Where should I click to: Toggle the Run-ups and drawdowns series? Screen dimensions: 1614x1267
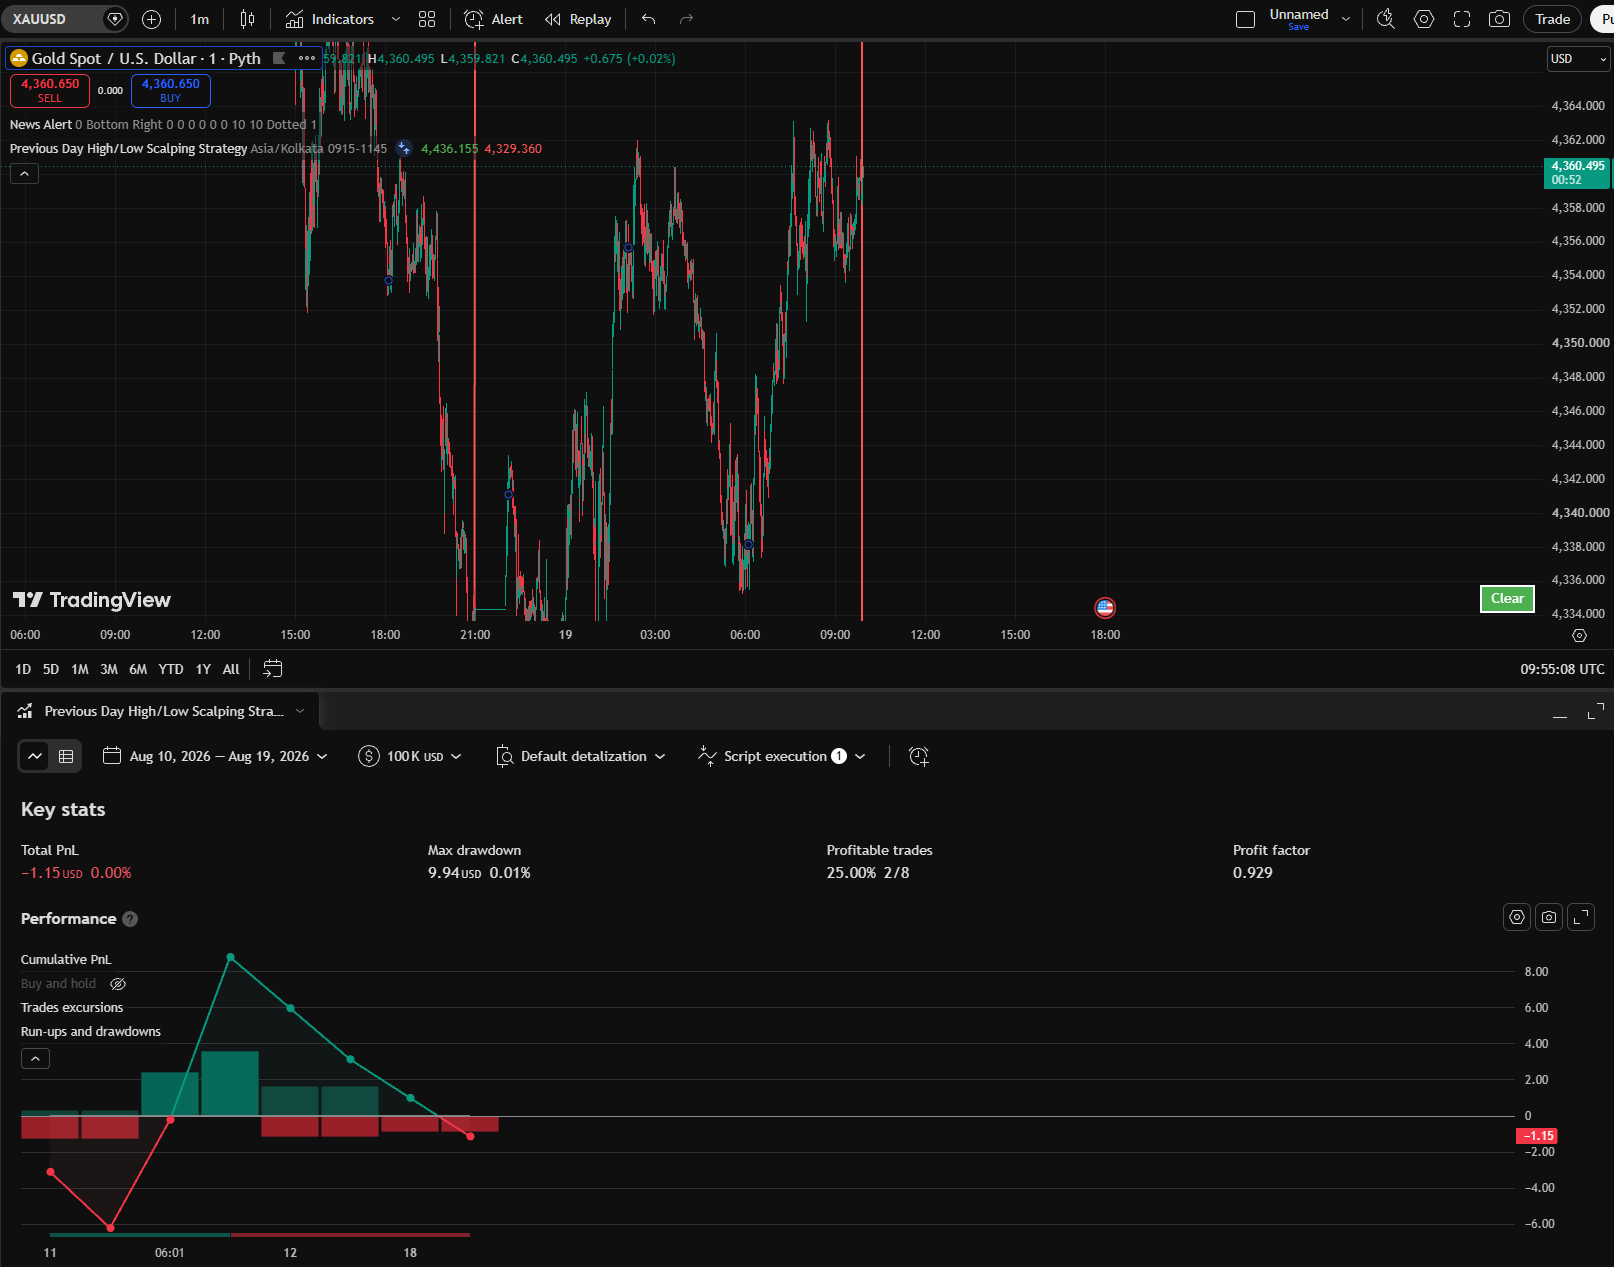91,1031
